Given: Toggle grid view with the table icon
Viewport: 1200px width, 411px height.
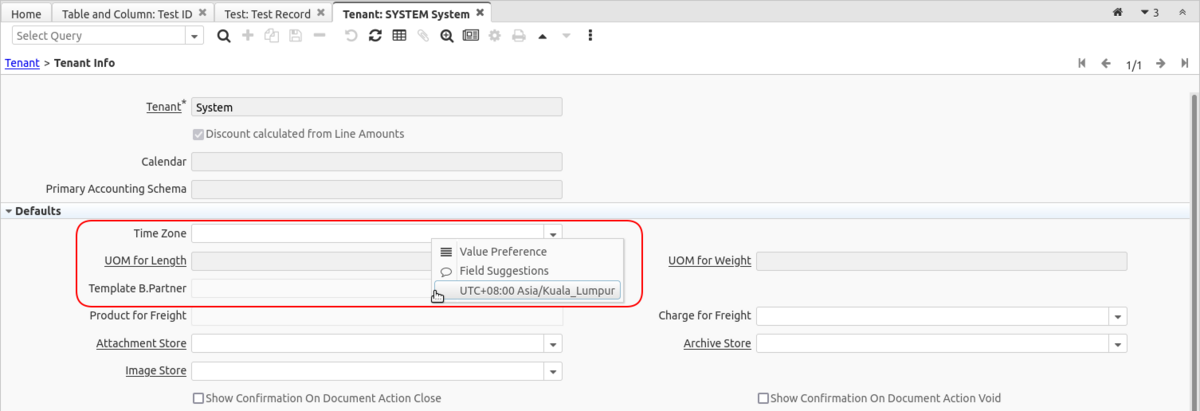Looking at the screenshot, I should tap(399, 35).
